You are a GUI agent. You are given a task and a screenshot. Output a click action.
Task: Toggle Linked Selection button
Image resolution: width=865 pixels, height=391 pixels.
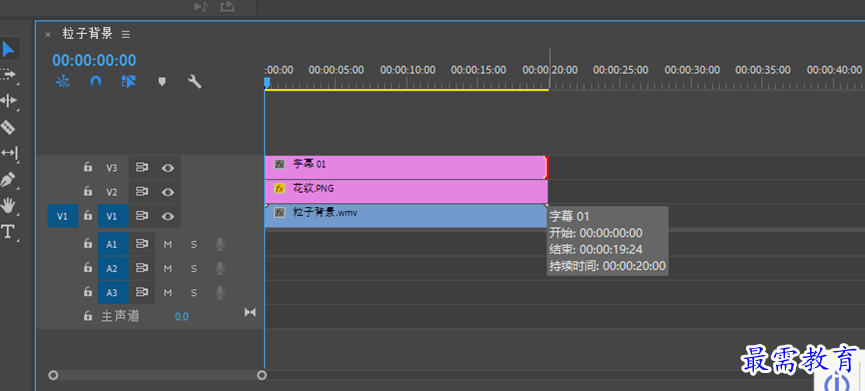click(x=129, y=82)
